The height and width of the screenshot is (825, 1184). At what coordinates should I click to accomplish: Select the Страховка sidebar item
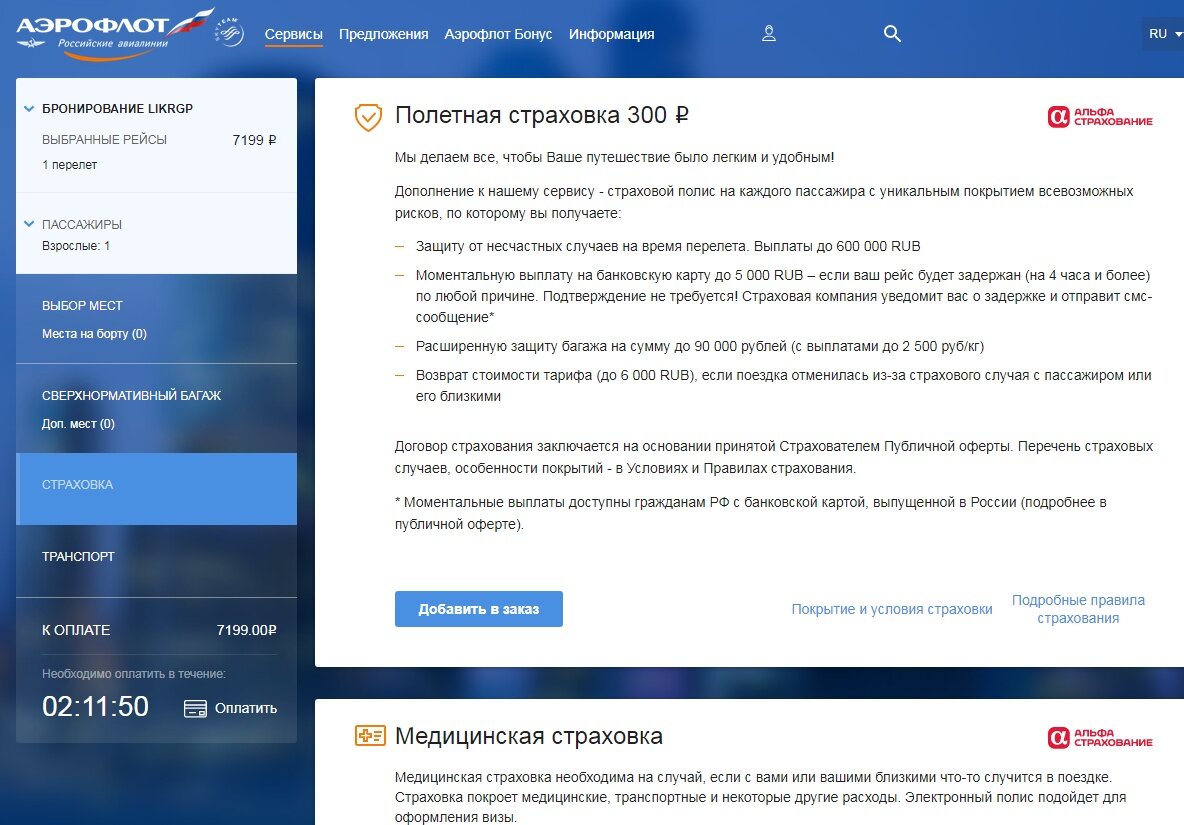(156, 488)
